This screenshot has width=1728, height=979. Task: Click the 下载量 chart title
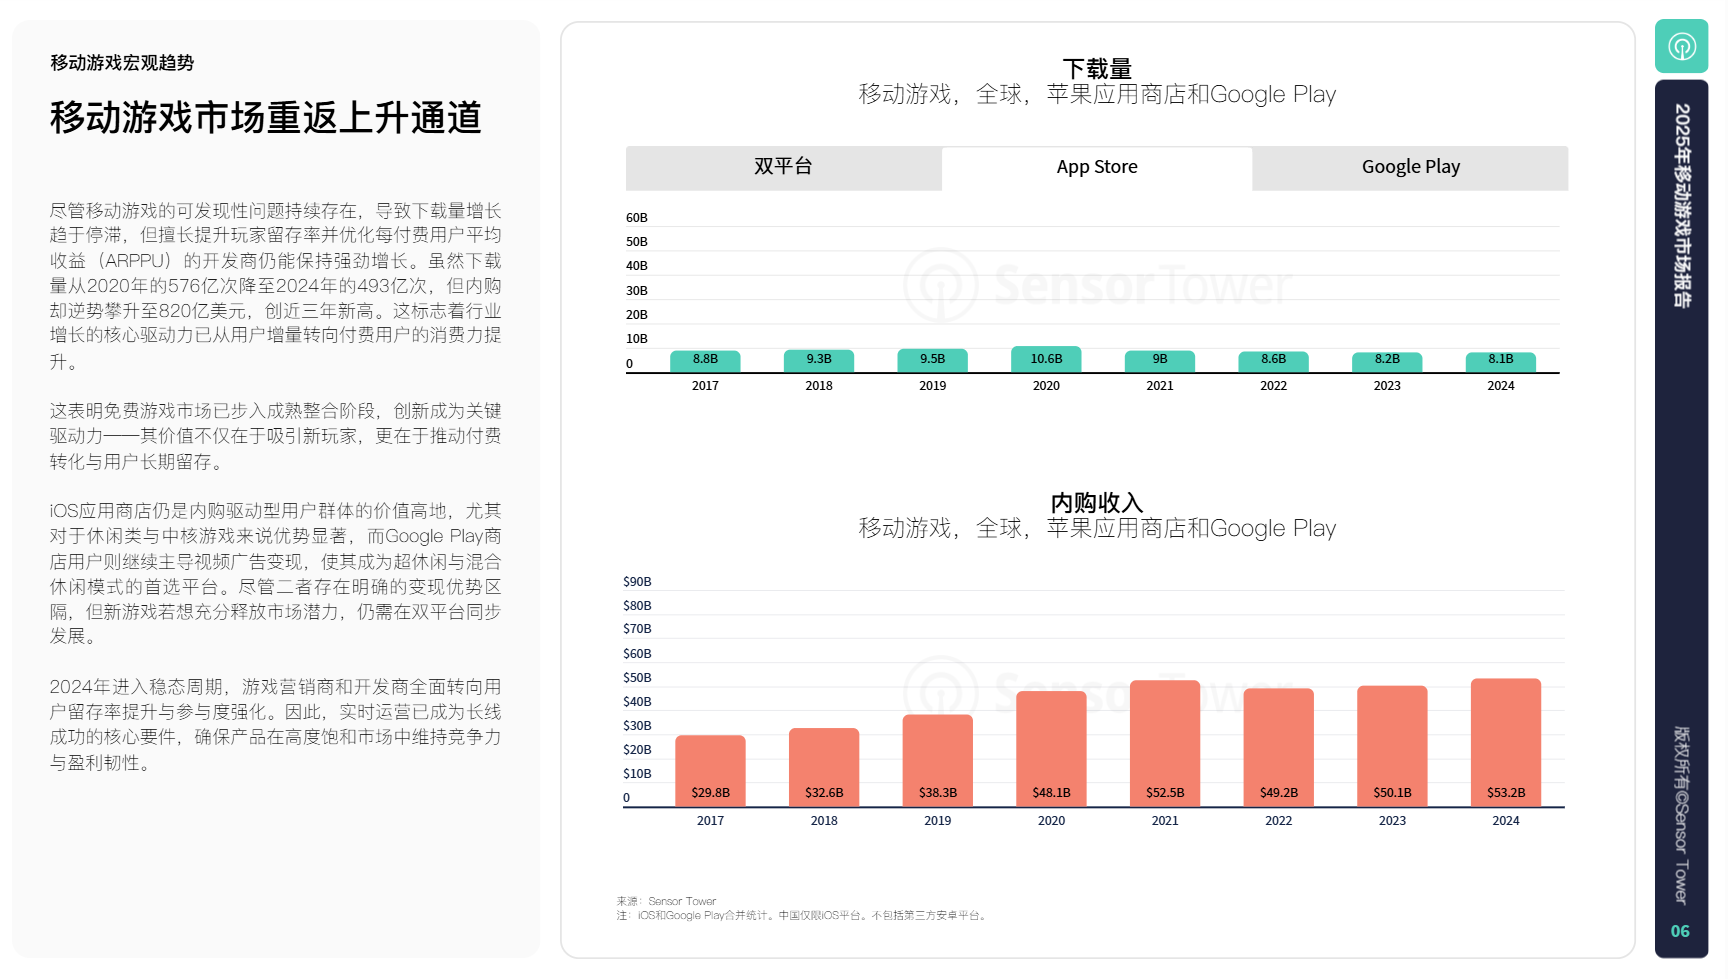[1096, 69]
